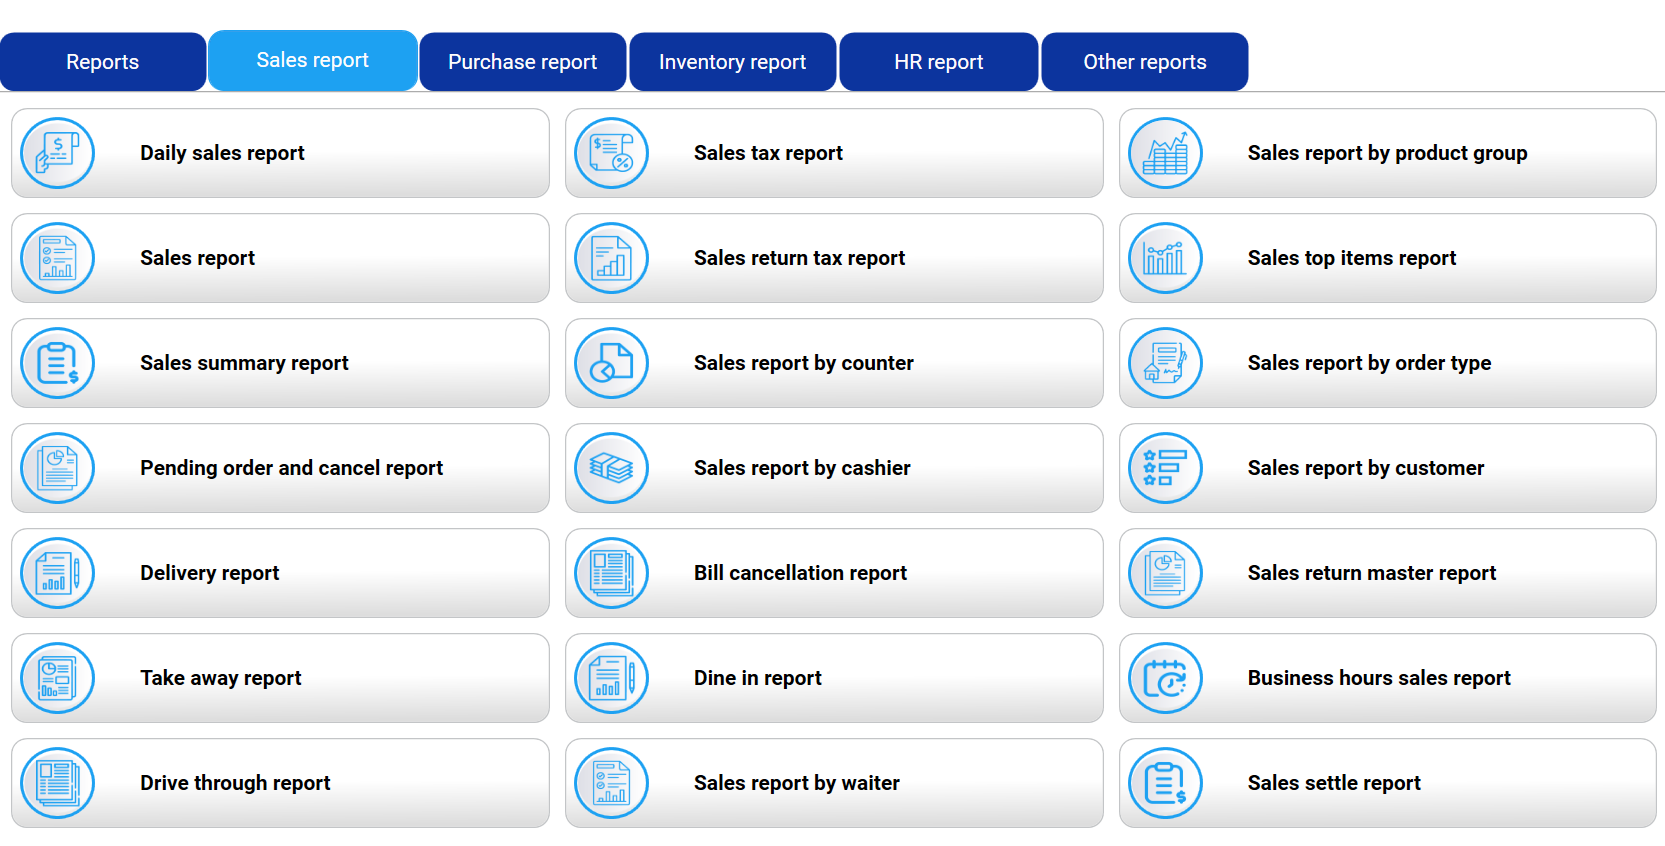Open the Drive through report
The image size is (1665, 846).
pyautogui.click(x=235, y=783)
